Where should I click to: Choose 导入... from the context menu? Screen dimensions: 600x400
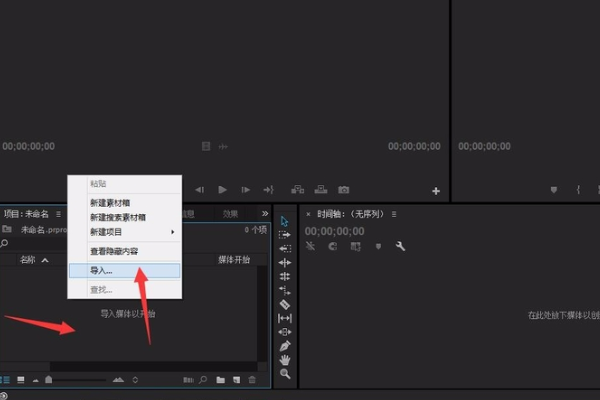coord(101,270)
